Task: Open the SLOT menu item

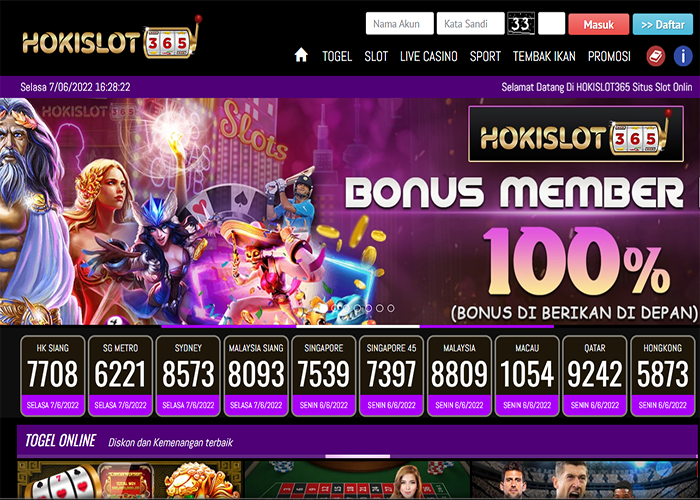Action: pos(376,56)
